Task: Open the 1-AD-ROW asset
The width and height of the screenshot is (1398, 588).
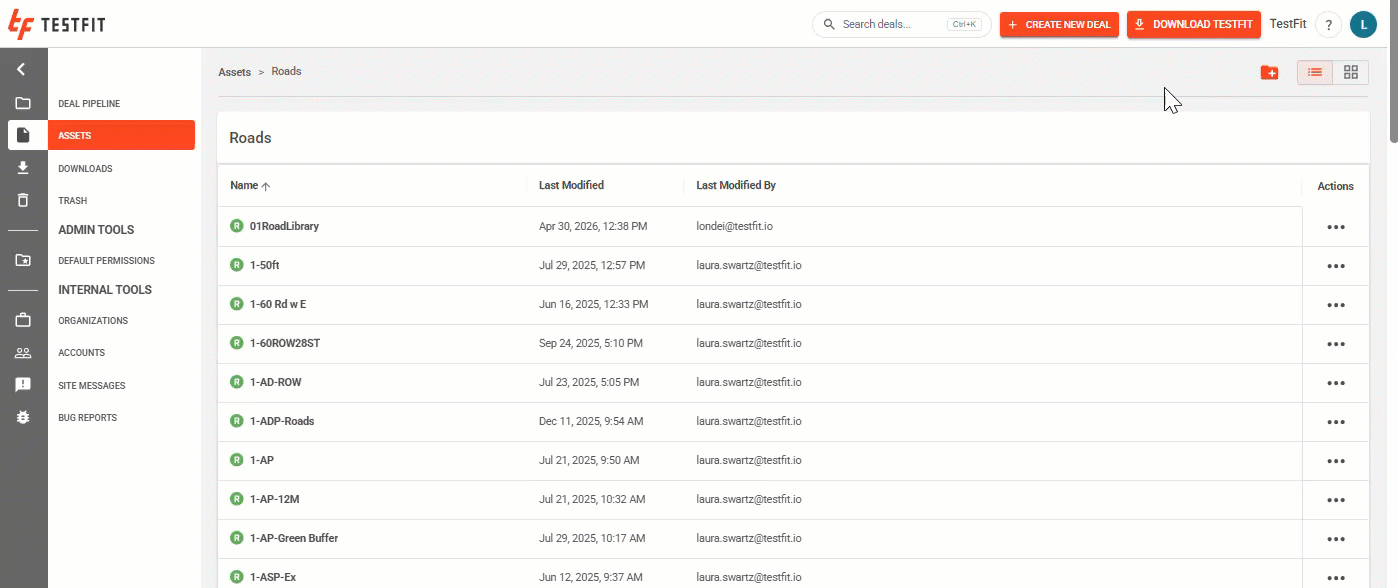Action: pyautogui.click(x=275, y=382)
